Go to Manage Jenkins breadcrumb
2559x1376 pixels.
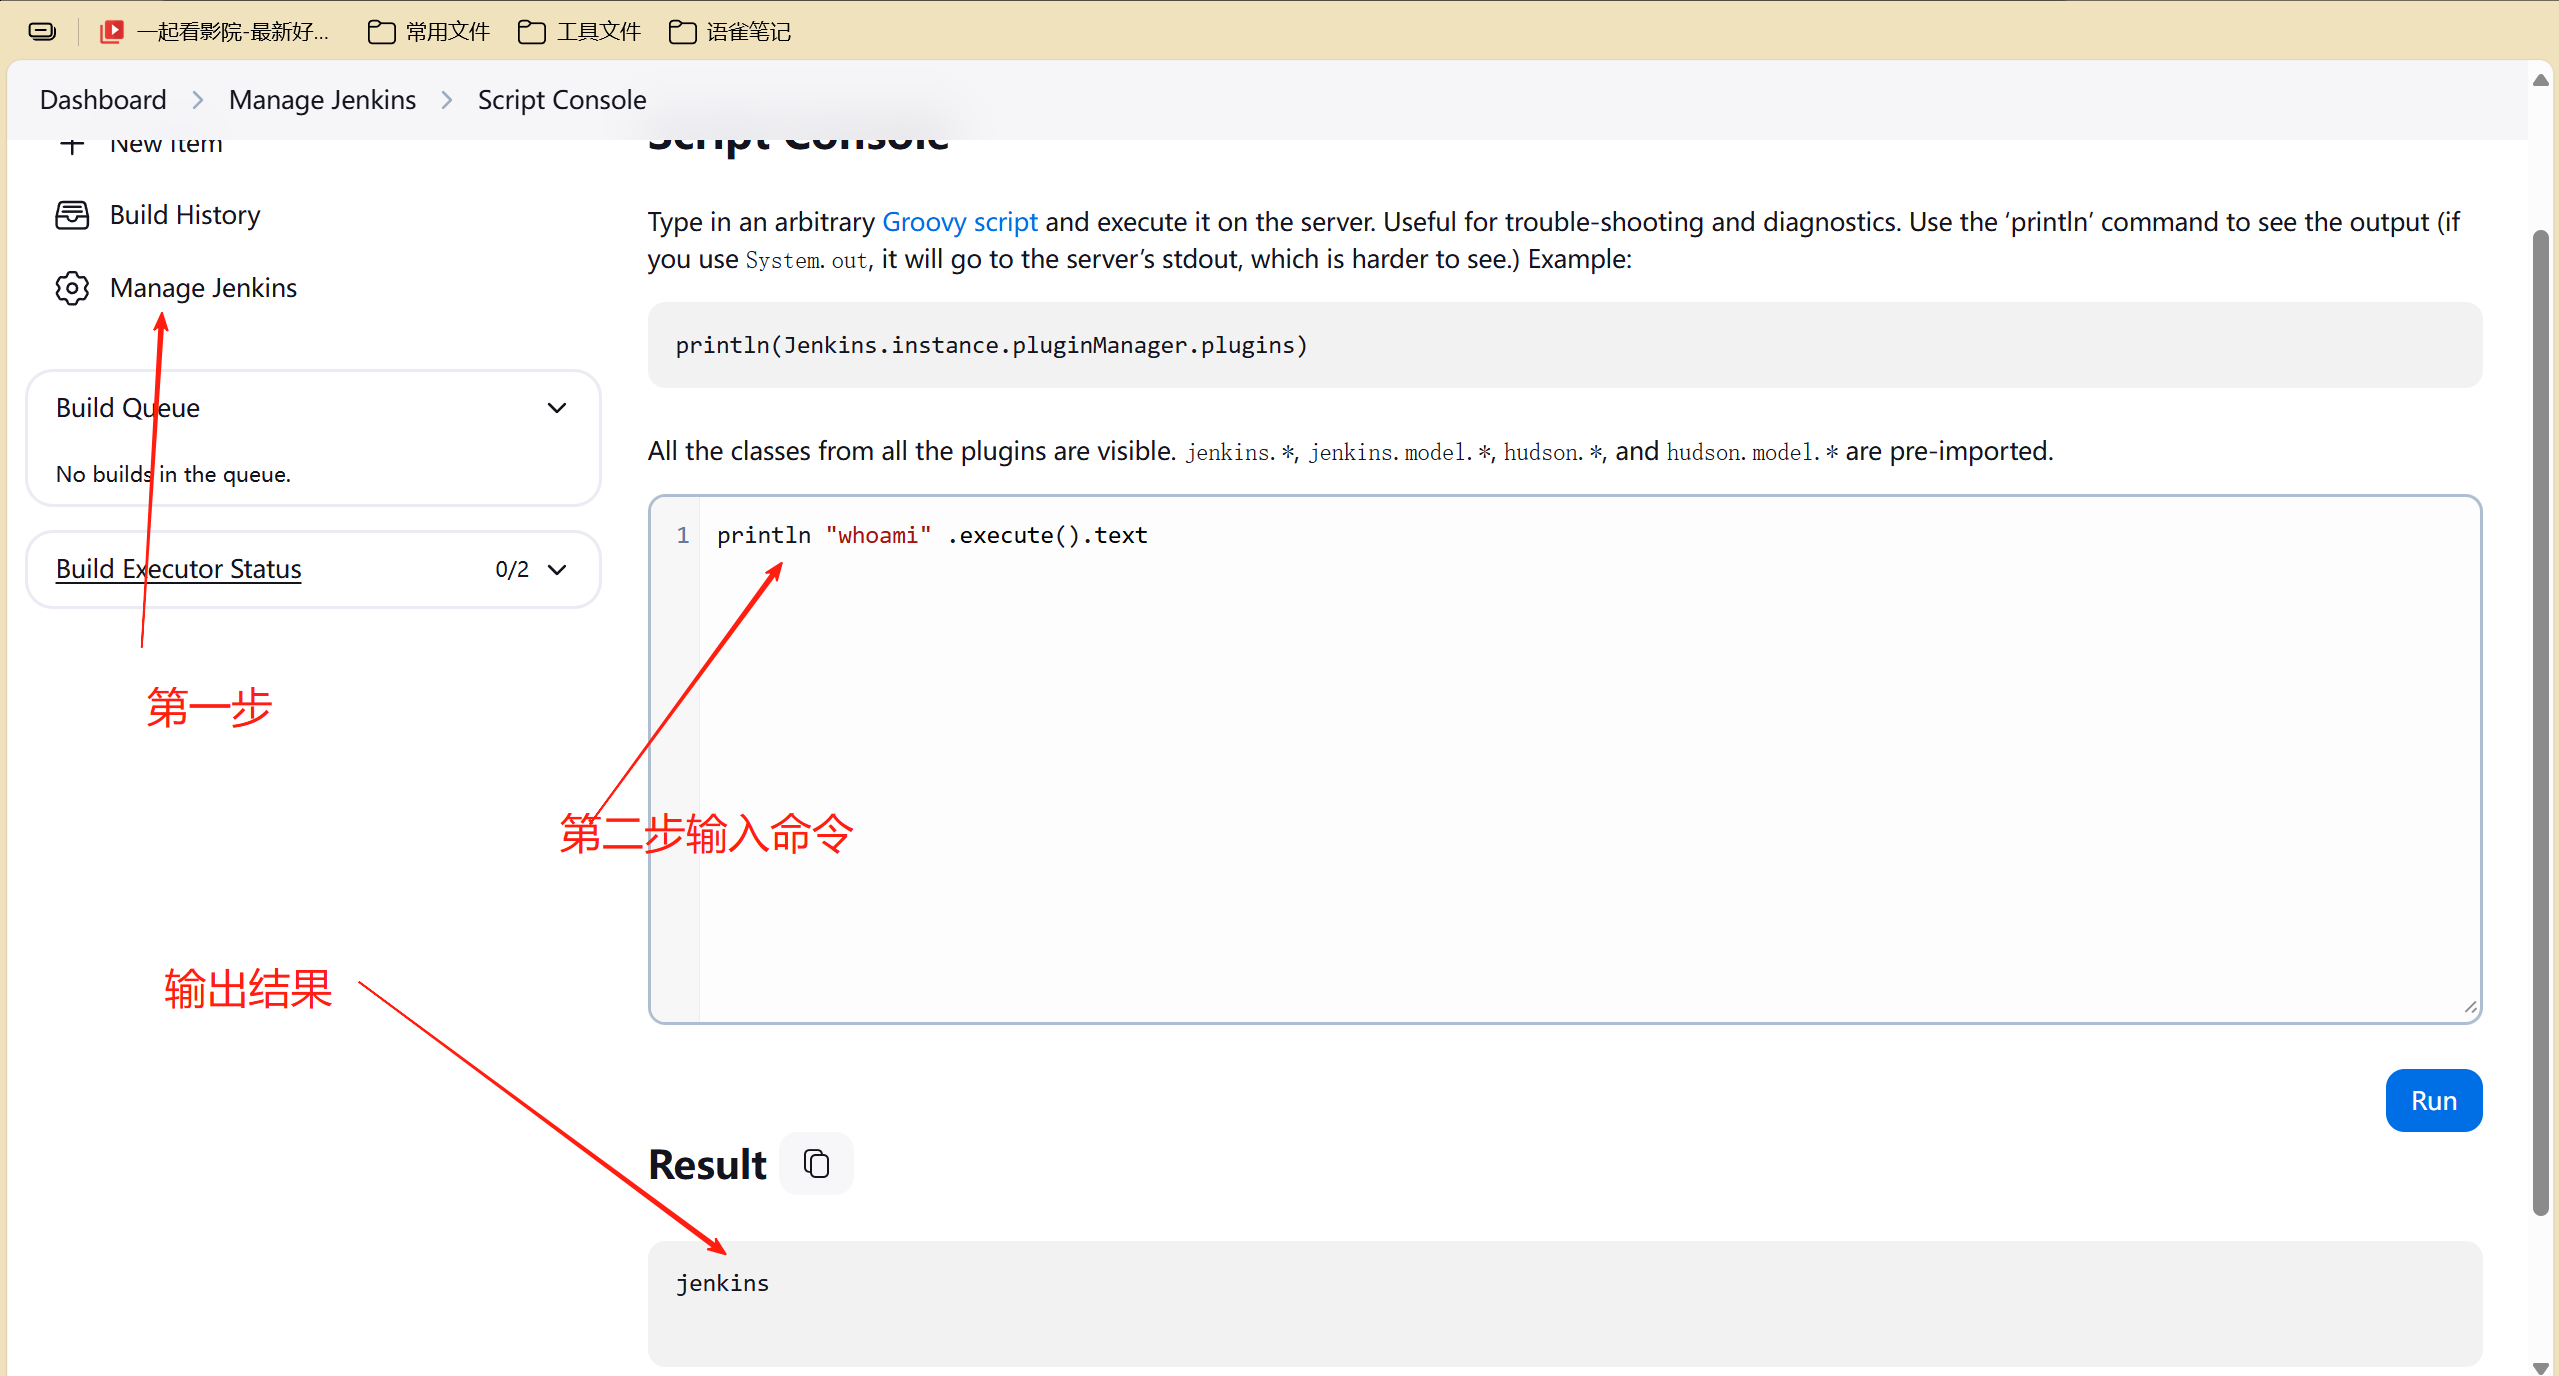click(322, 100)
